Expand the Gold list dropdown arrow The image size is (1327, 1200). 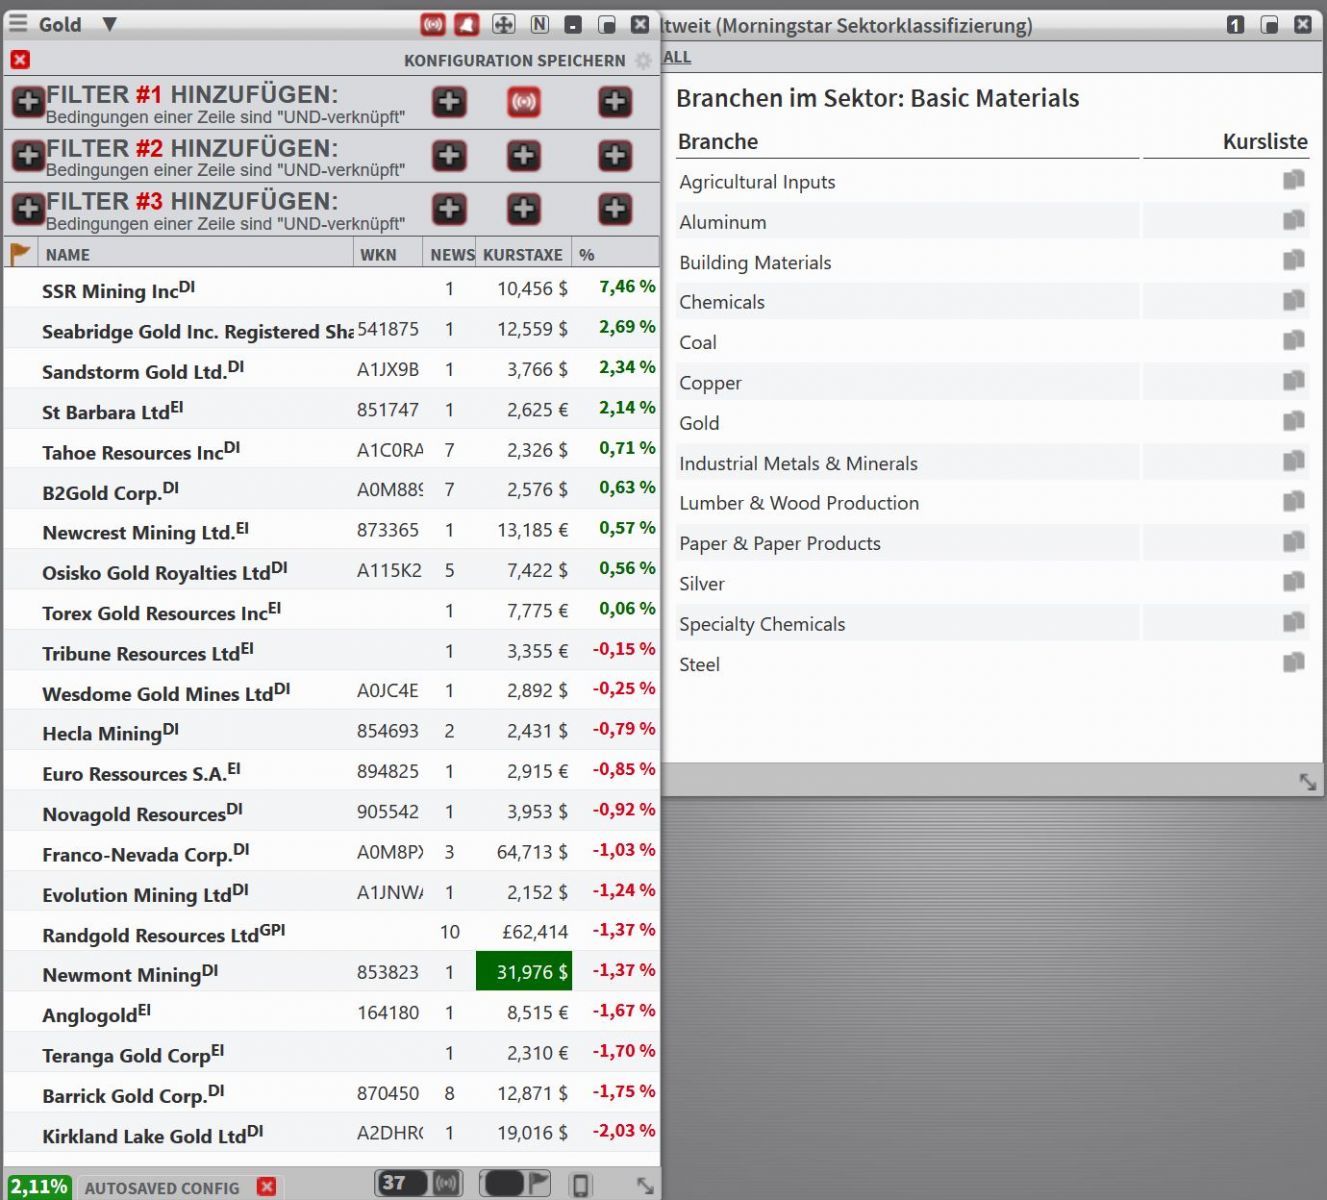click(110, 24)
